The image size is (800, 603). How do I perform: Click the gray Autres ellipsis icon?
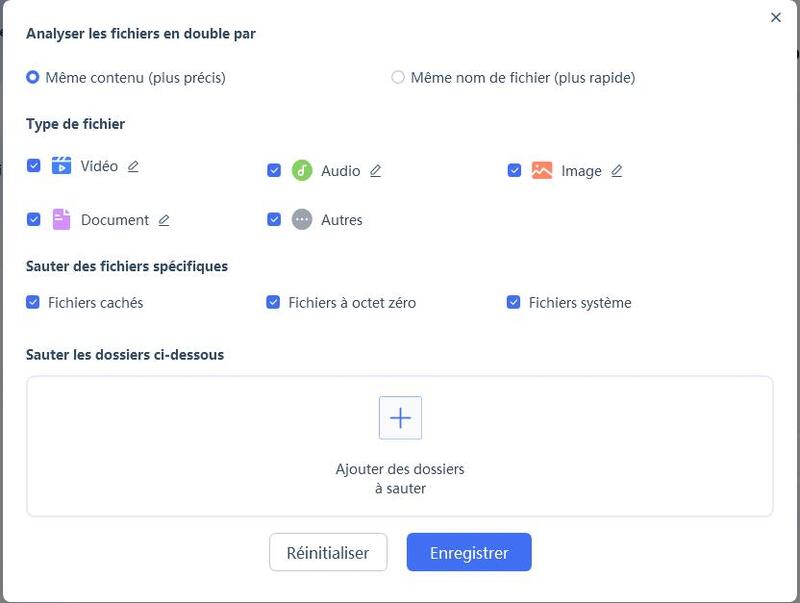pyautogui.click(x=302, y=220)
